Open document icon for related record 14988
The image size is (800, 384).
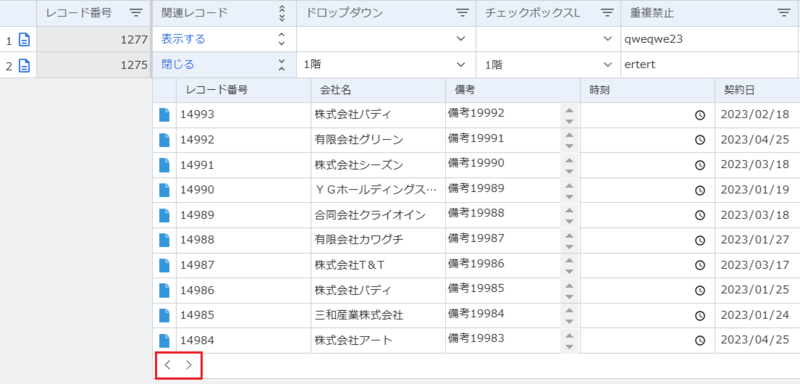pyautogui.click(x=164, y=240)
